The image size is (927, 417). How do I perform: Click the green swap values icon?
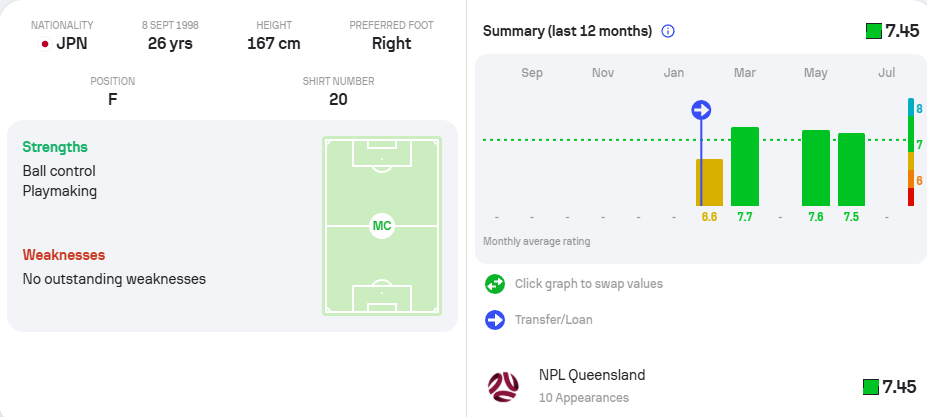495,284
